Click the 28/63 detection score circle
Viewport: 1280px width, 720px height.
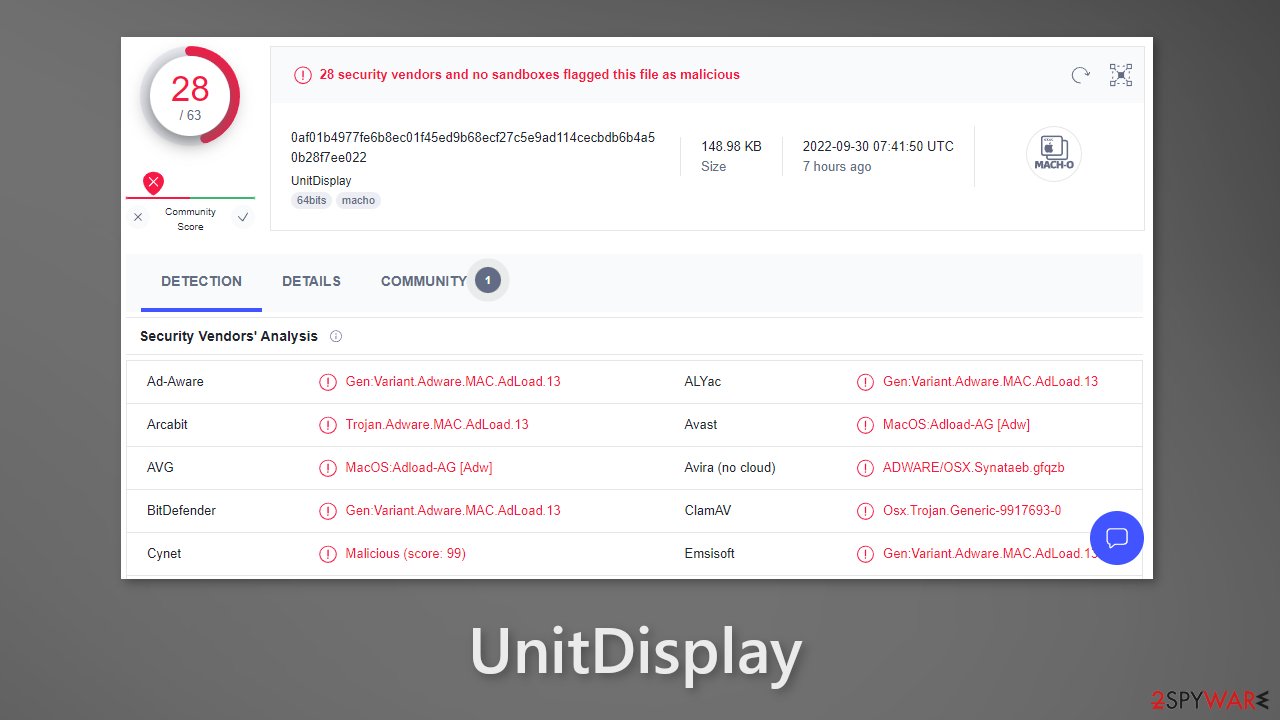[190, 95]
